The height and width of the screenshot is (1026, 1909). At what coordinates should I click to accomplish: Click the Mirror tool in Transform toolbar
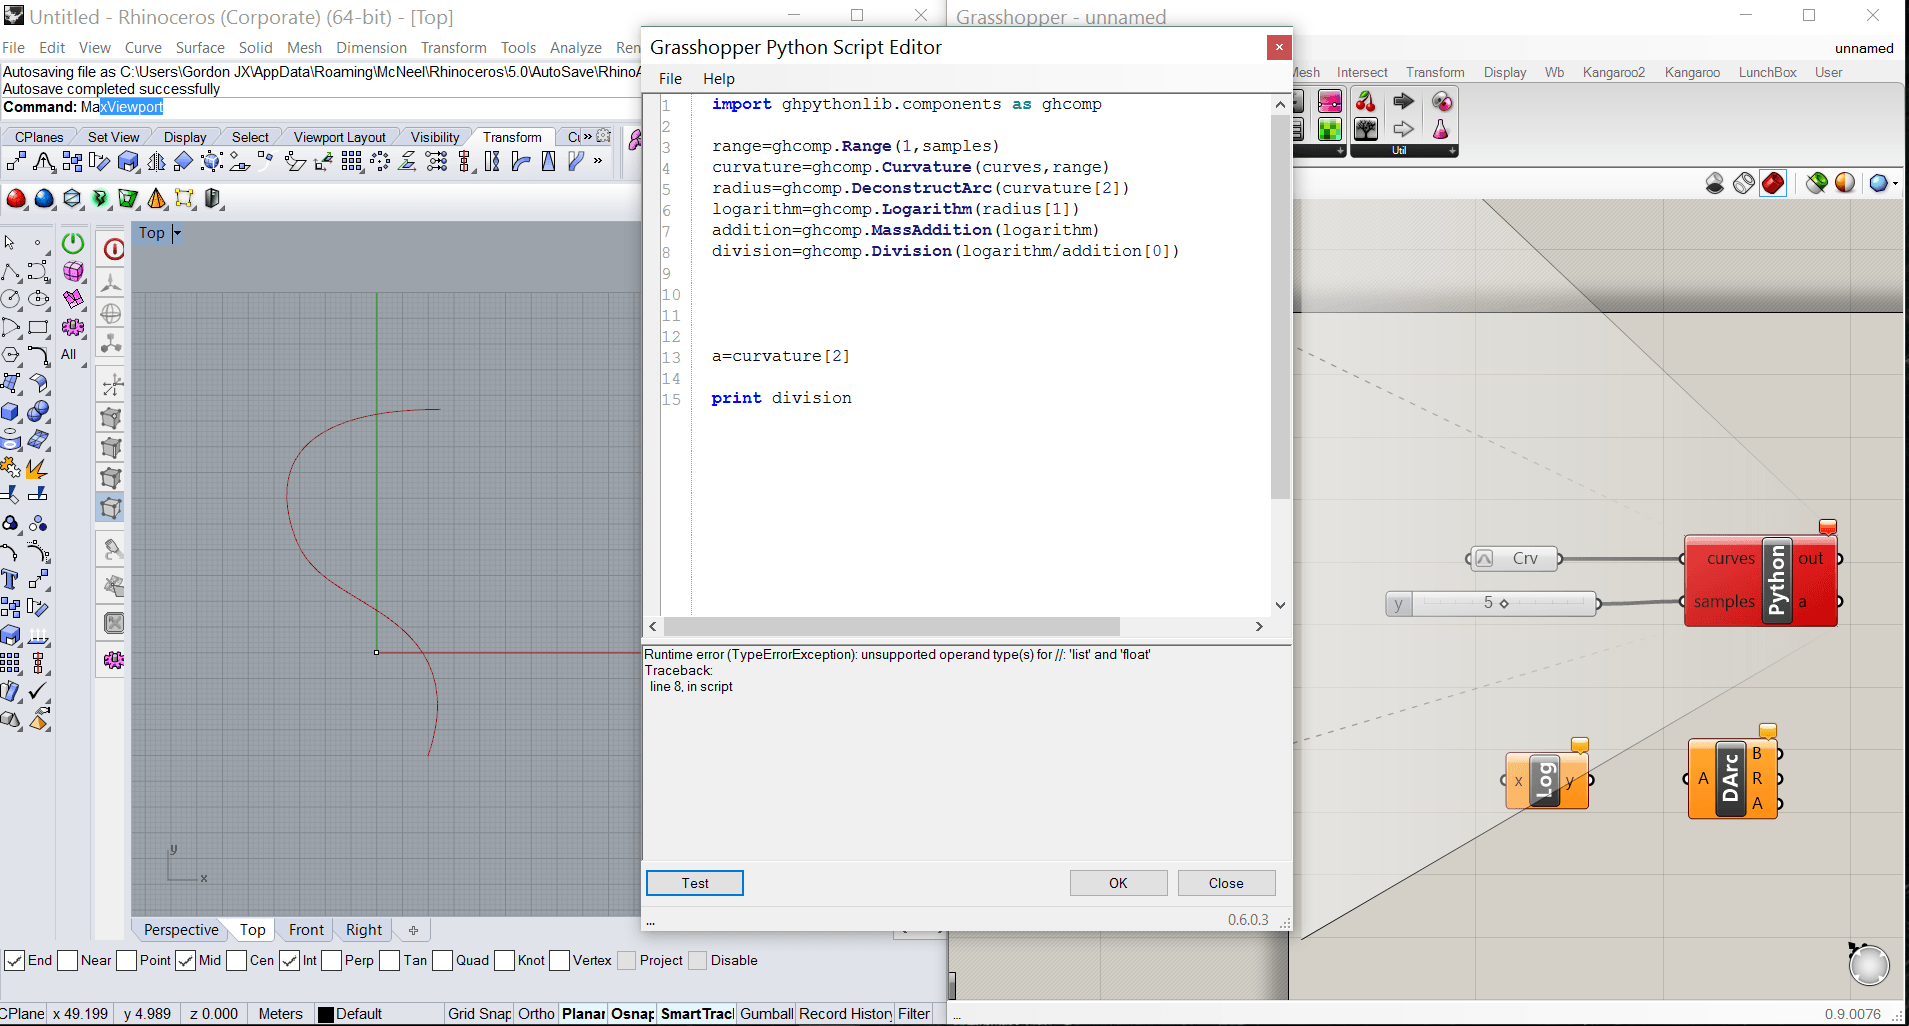coord(156,162)
